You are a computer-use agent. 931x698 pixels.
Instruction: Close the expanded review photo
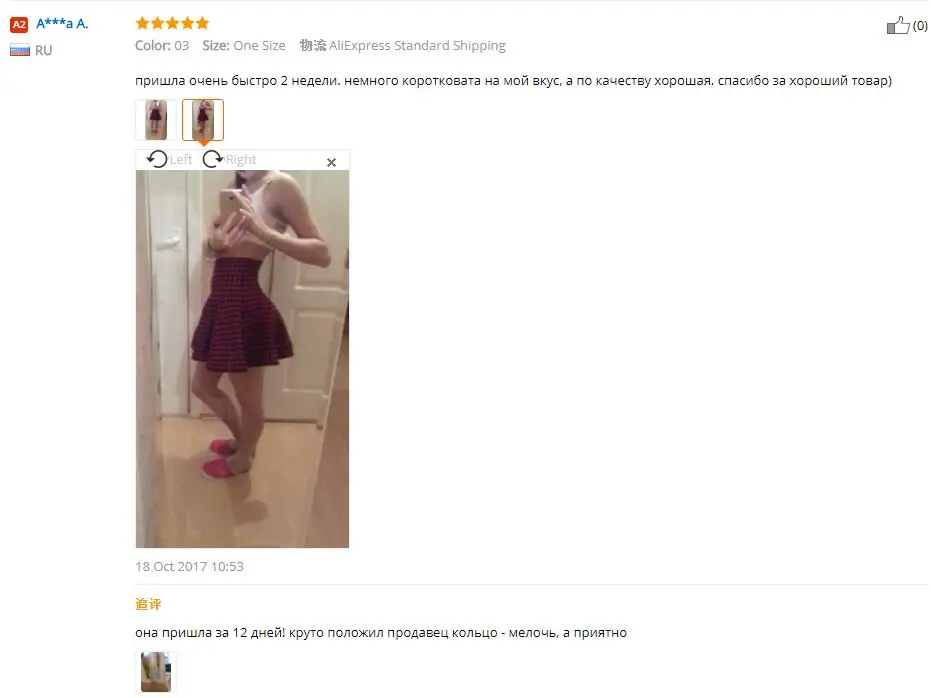point(331,163)
